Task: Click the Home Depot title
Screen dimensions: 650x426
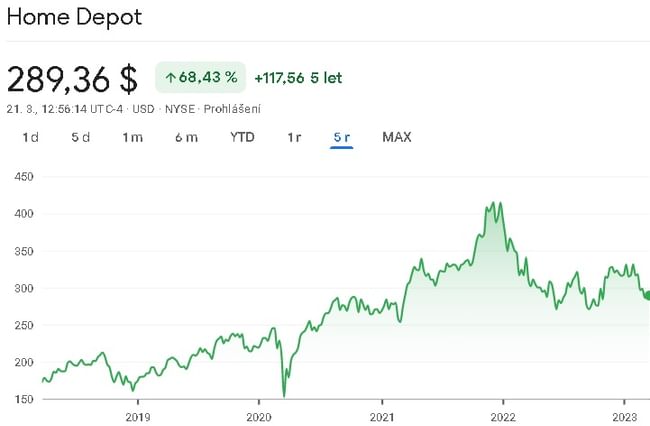Action: (x=74, y=17)
